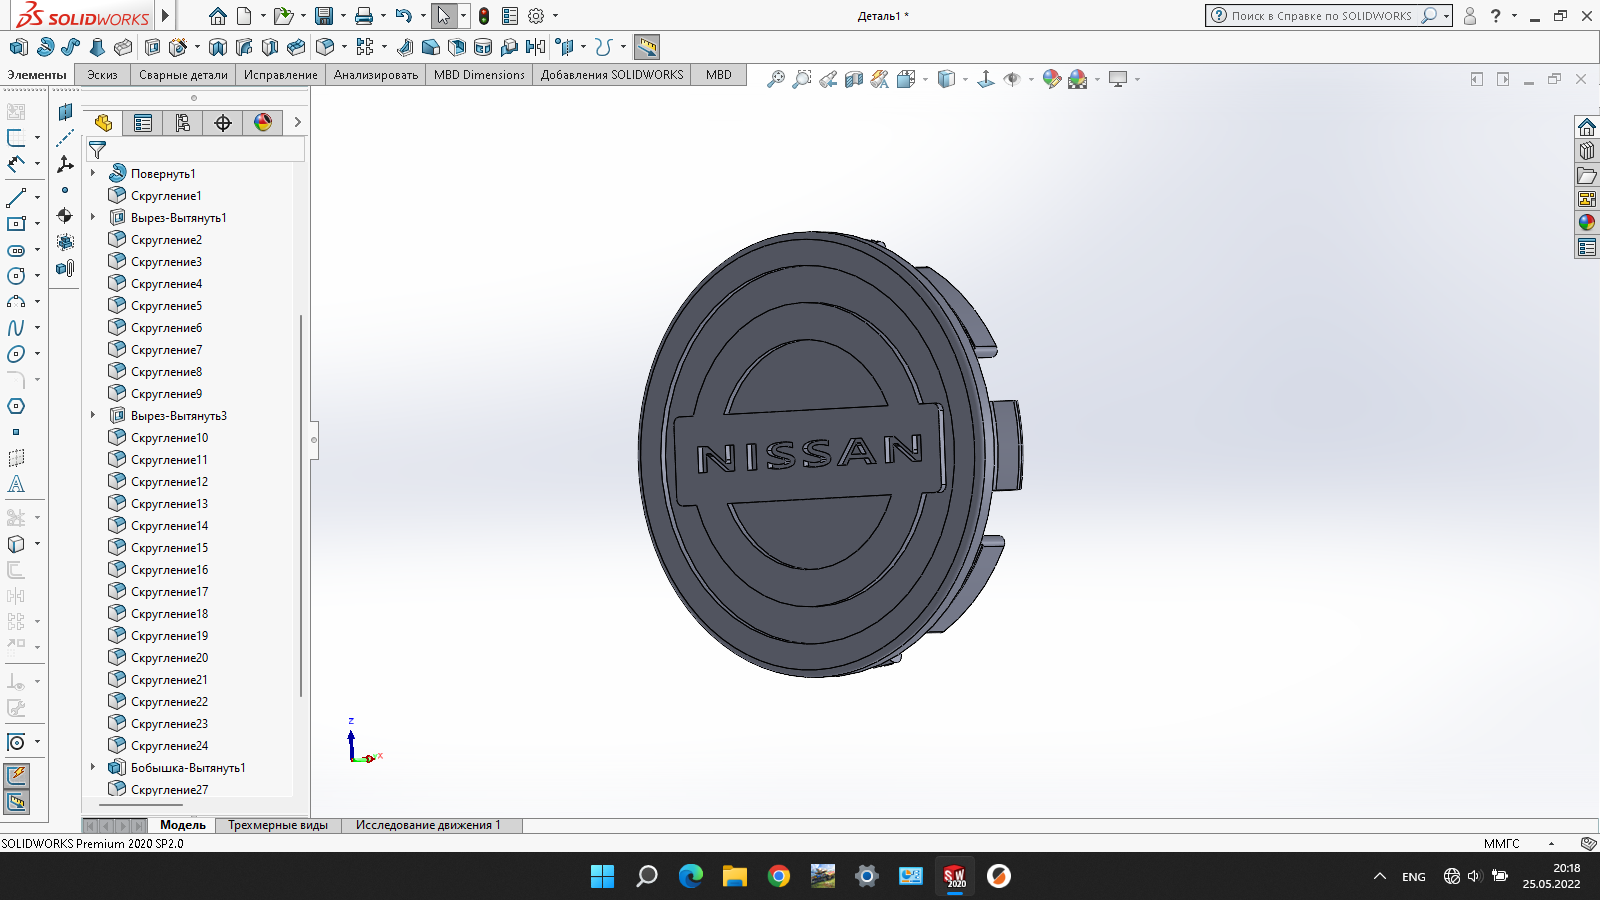
Task: Open the Добавления SOLIDWORKS tab
Action: (612, 75)
